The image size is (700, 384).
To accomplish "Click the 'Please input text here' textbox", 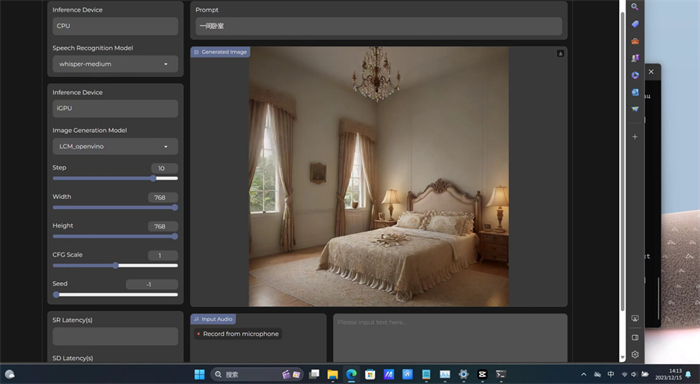I will point(450,338).
